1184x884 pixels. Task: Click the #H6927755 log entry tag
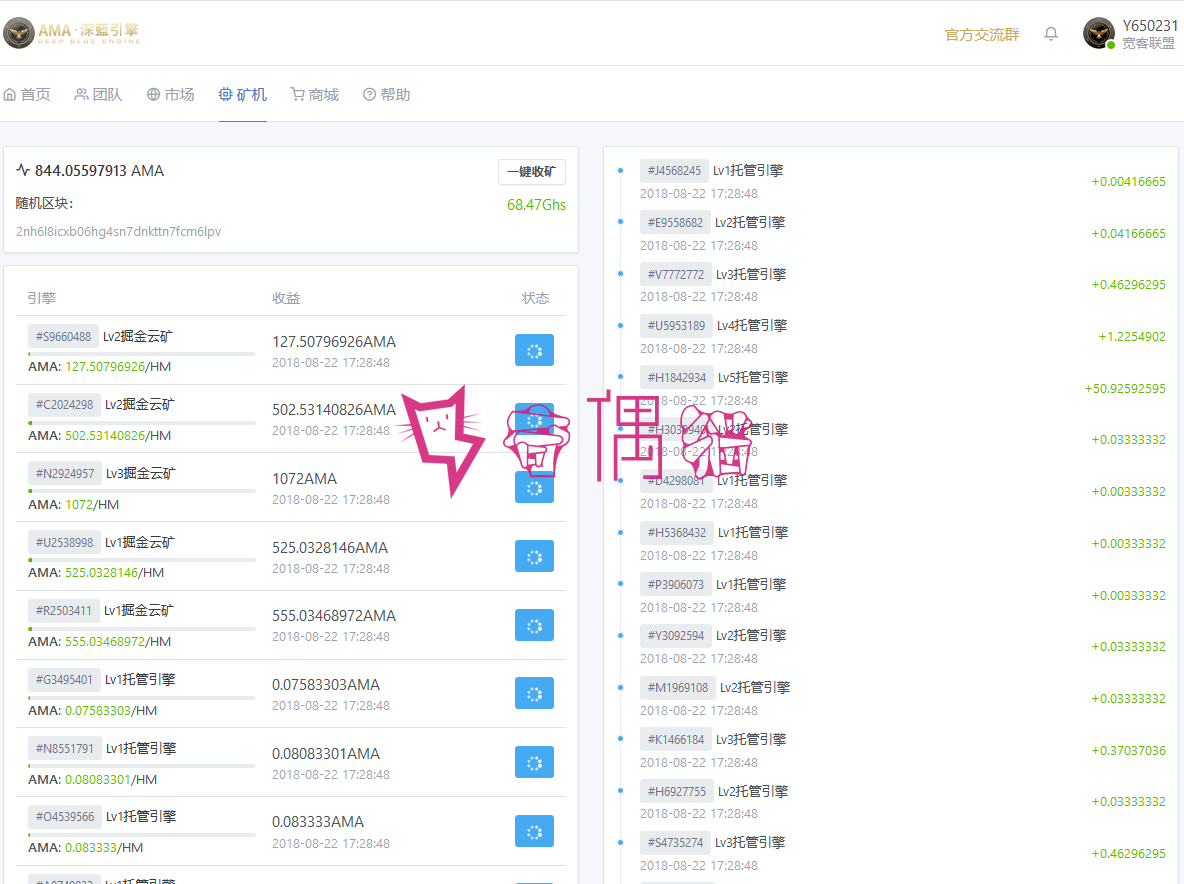677,791
